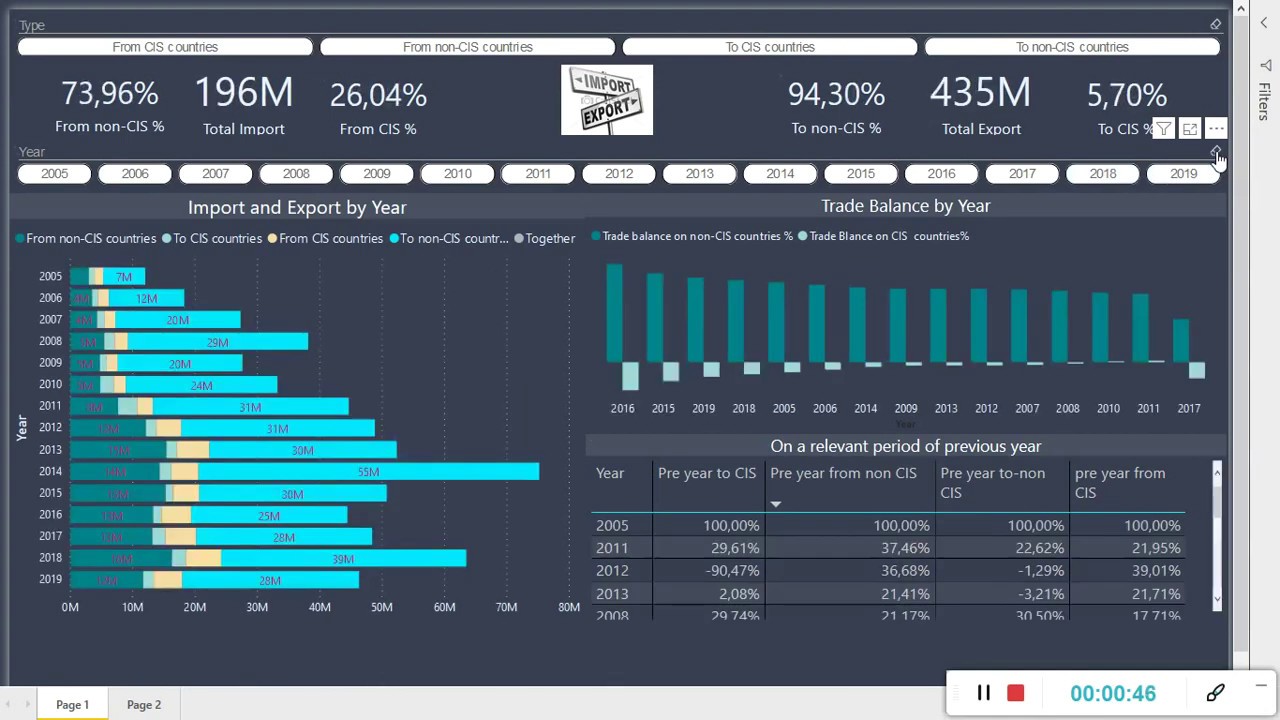This screenshot has width=1280, height=720.
Task: Filter by To CIS countries
Action: pos(770,47)
